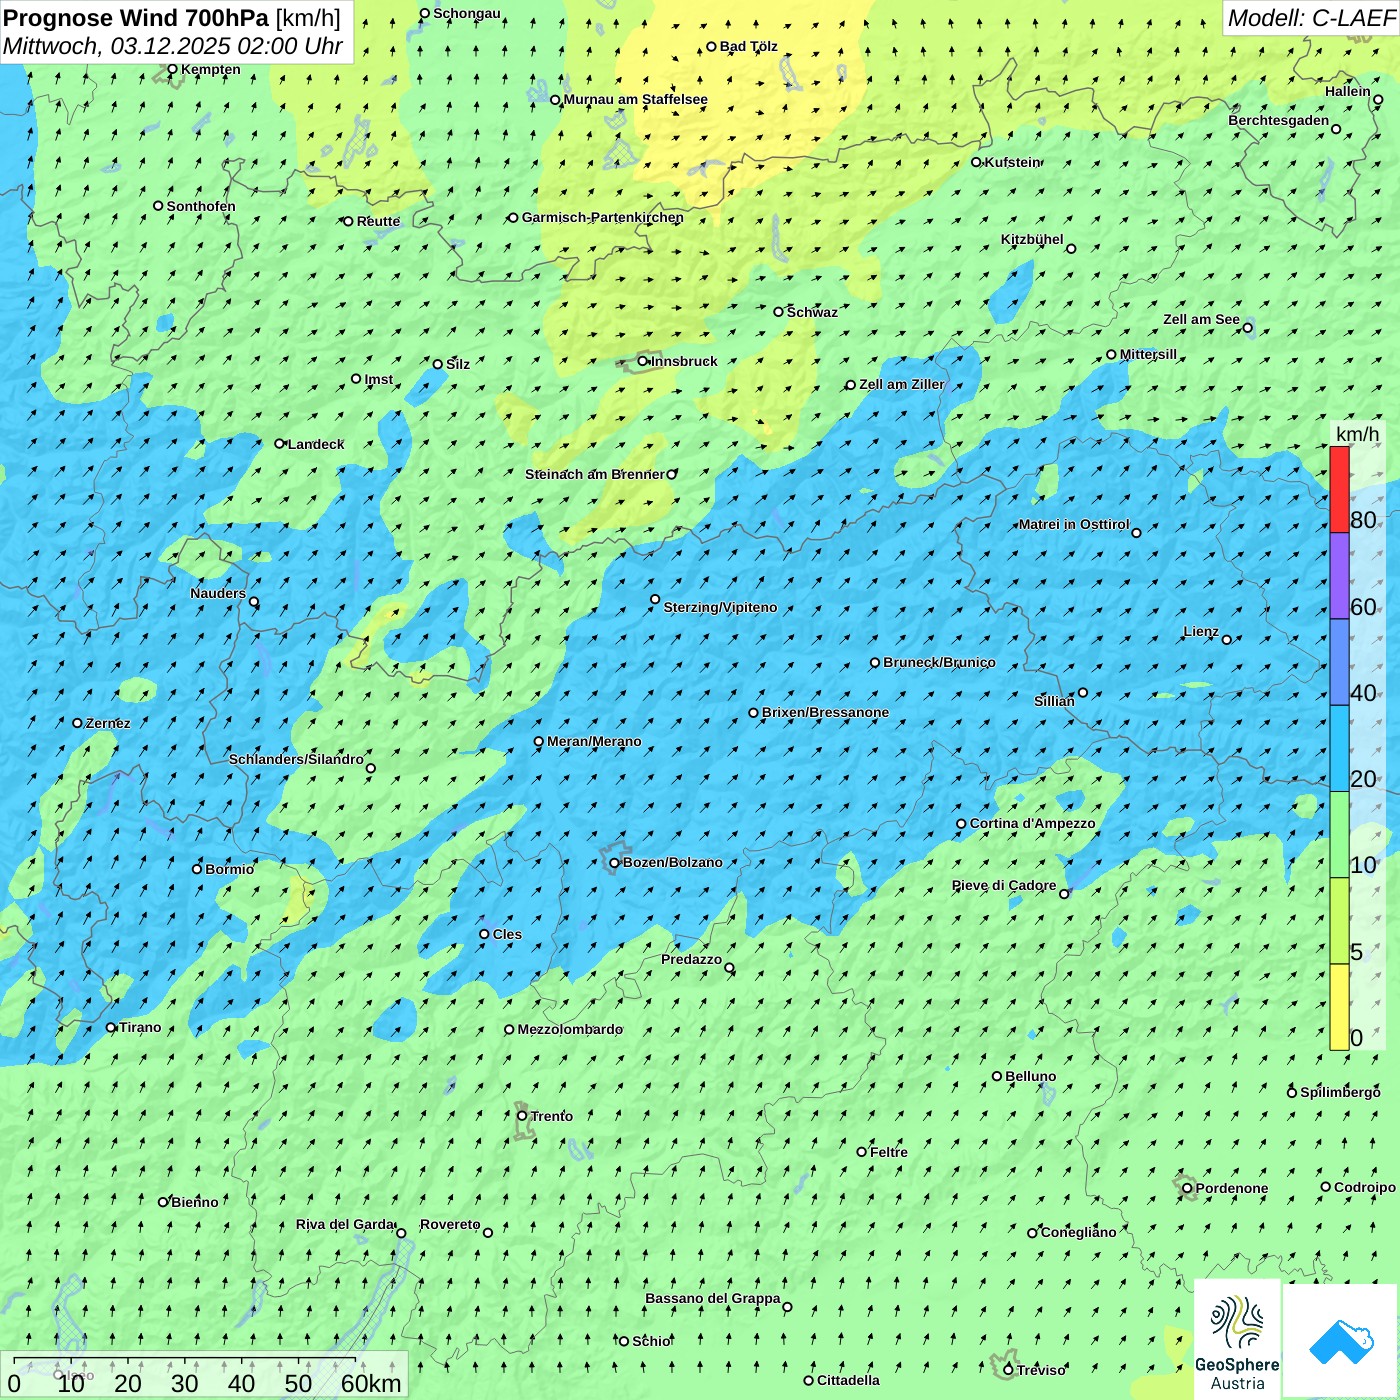Click the 'Riva del Garda' label
This screenshot has height=1400, width=1400.
(346, 1225)
